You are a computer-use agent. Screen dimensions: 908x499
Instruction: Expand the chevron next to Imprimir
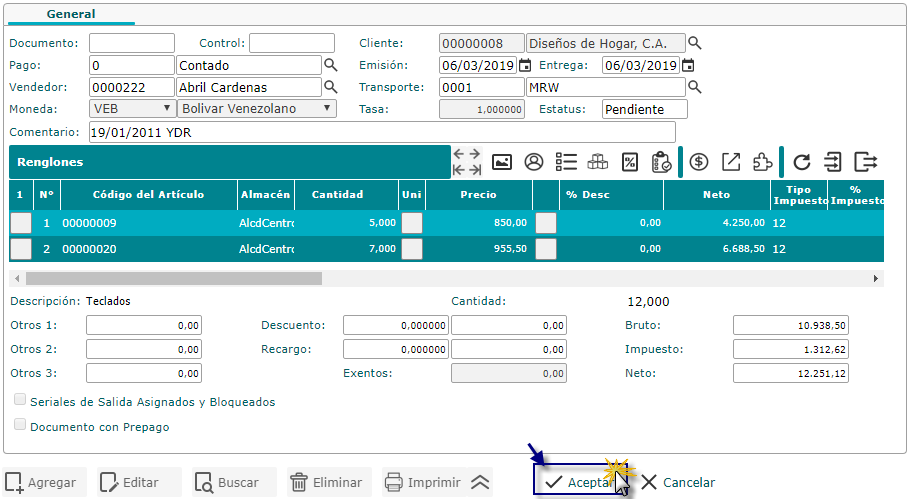[480, 483]
